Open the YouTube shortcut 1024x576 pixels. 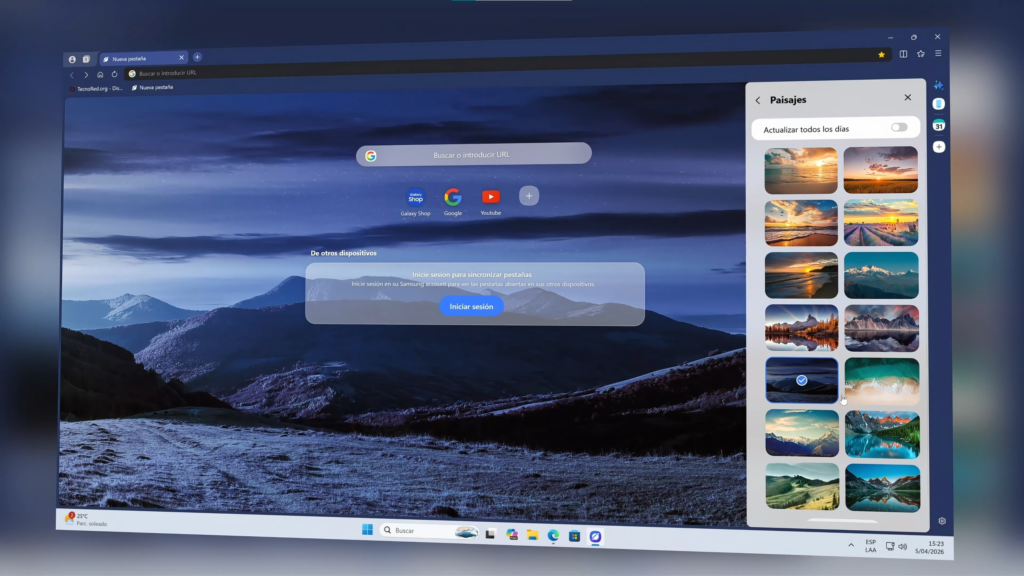(x=490, y=197)
